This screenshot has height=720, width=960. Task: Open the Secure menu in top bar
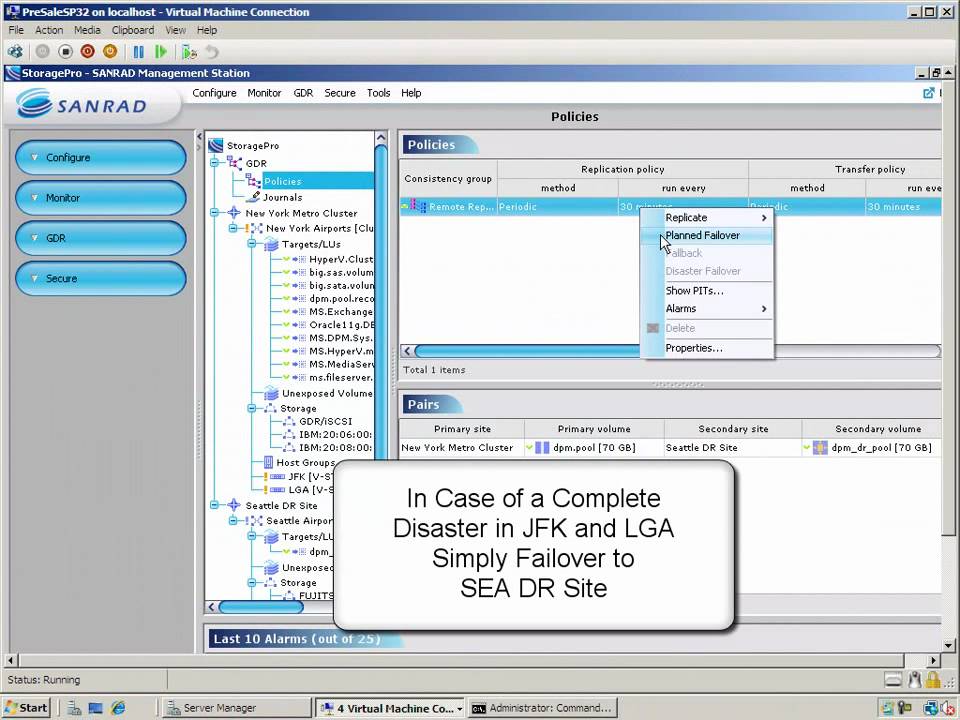[340, 93]
